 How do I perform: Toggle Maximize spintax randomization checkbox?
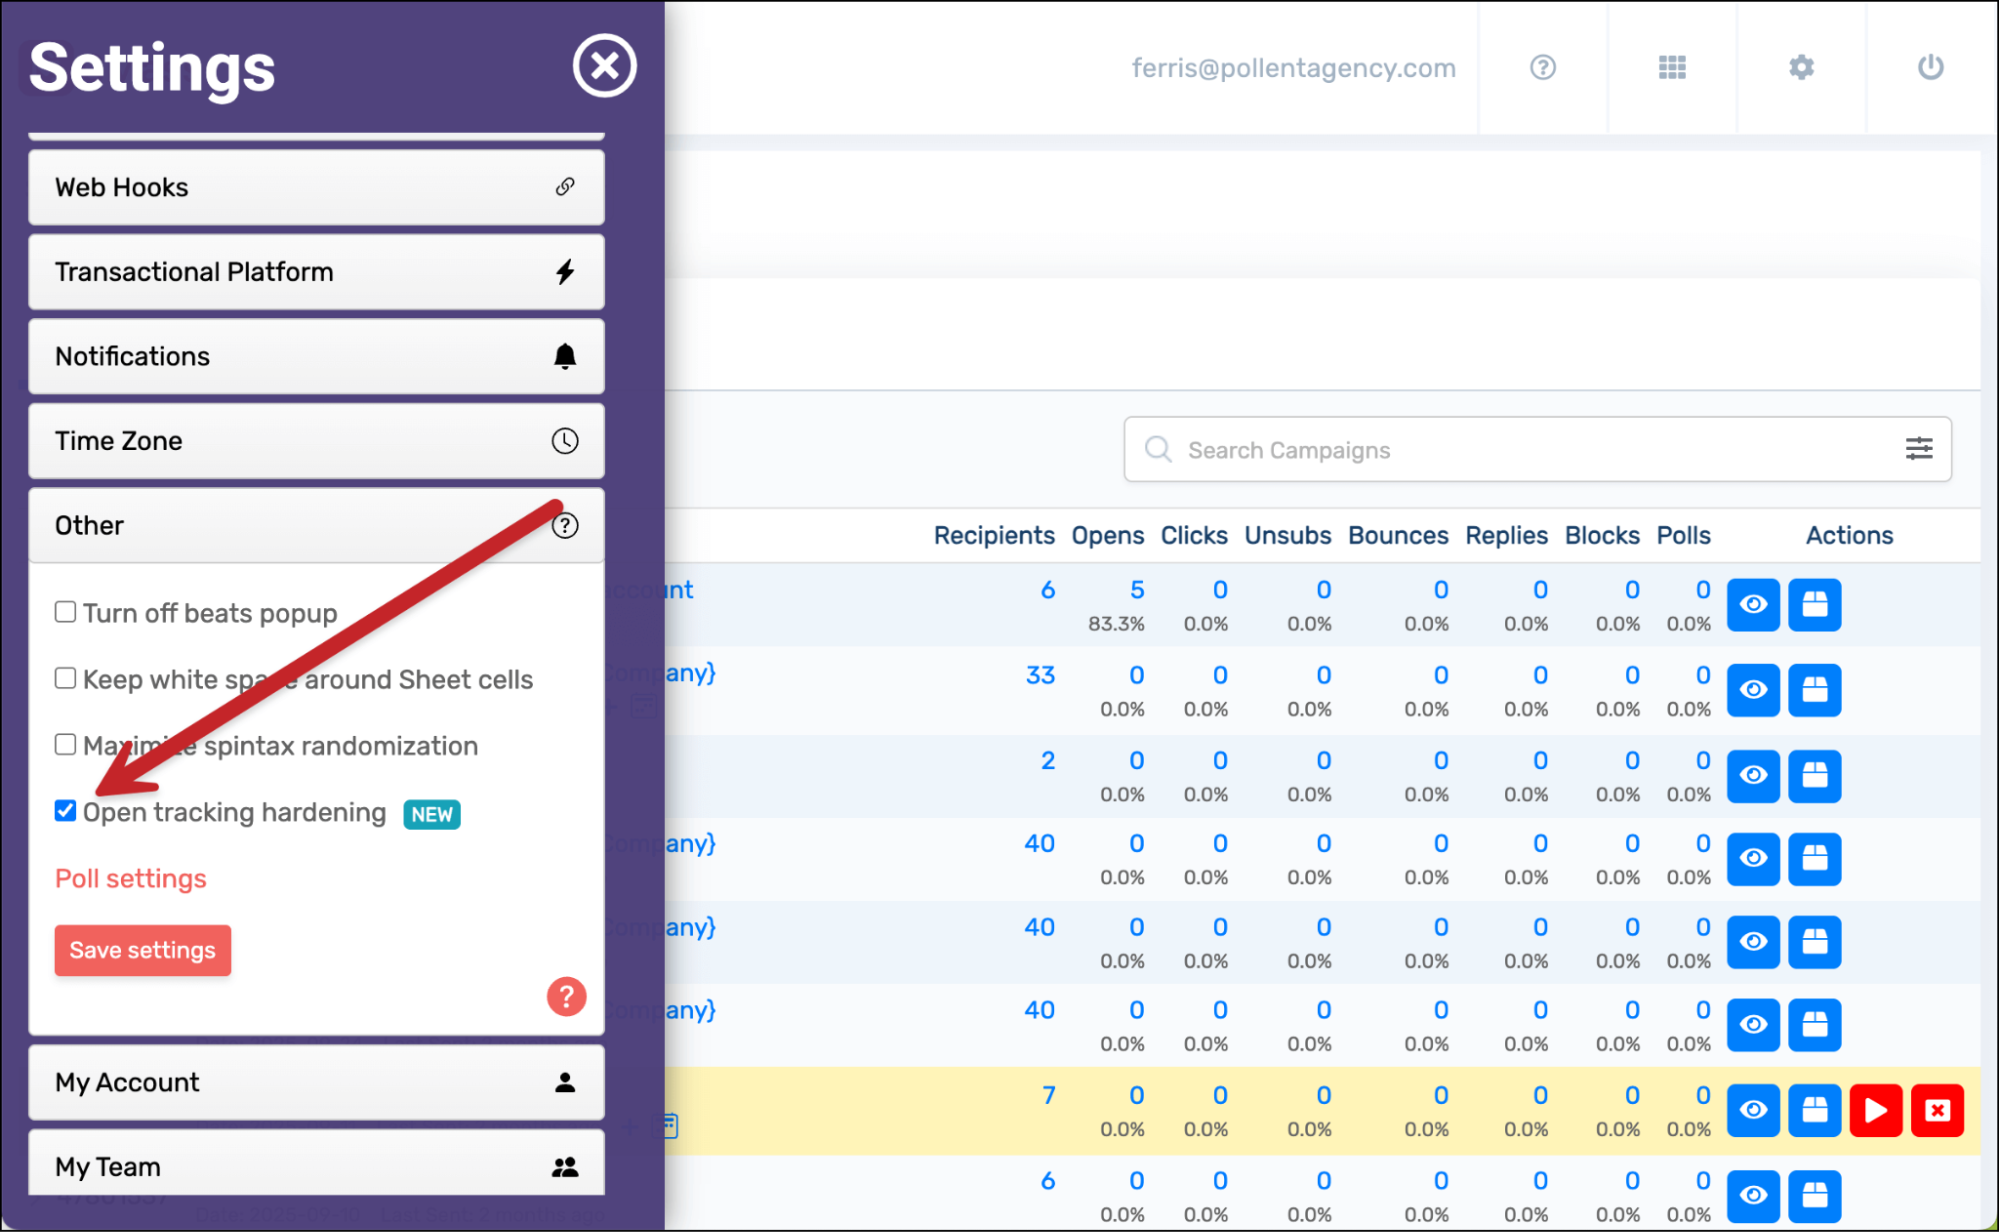point(66,745)
